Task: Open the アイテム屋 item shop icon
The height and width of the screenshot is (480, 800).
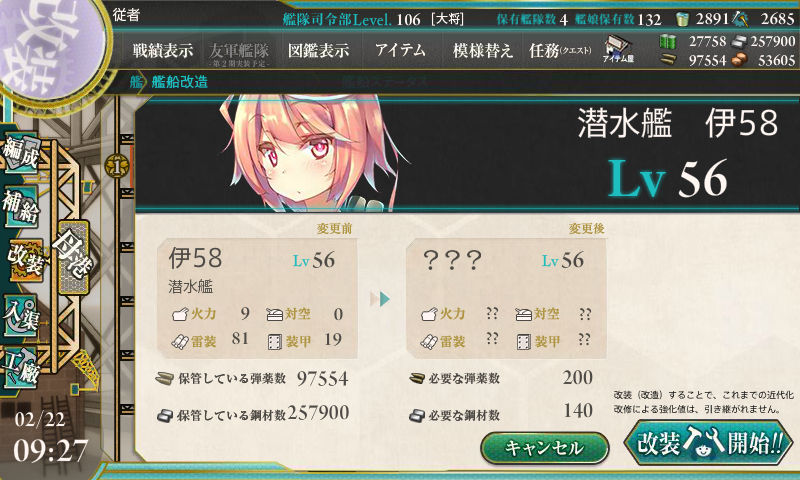Action: coord(618,49)
